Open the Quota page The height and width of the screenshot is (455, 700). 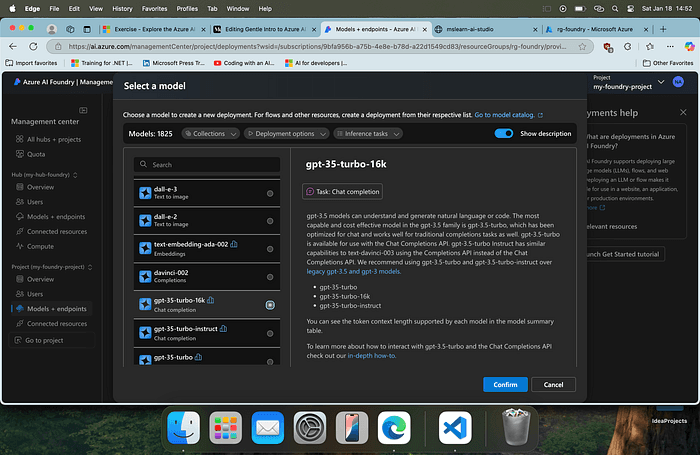tap(31, 154)
